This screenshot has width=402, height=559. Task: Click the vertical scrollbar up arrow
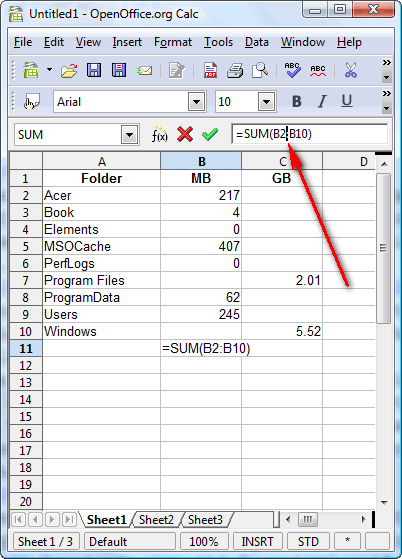384,164
